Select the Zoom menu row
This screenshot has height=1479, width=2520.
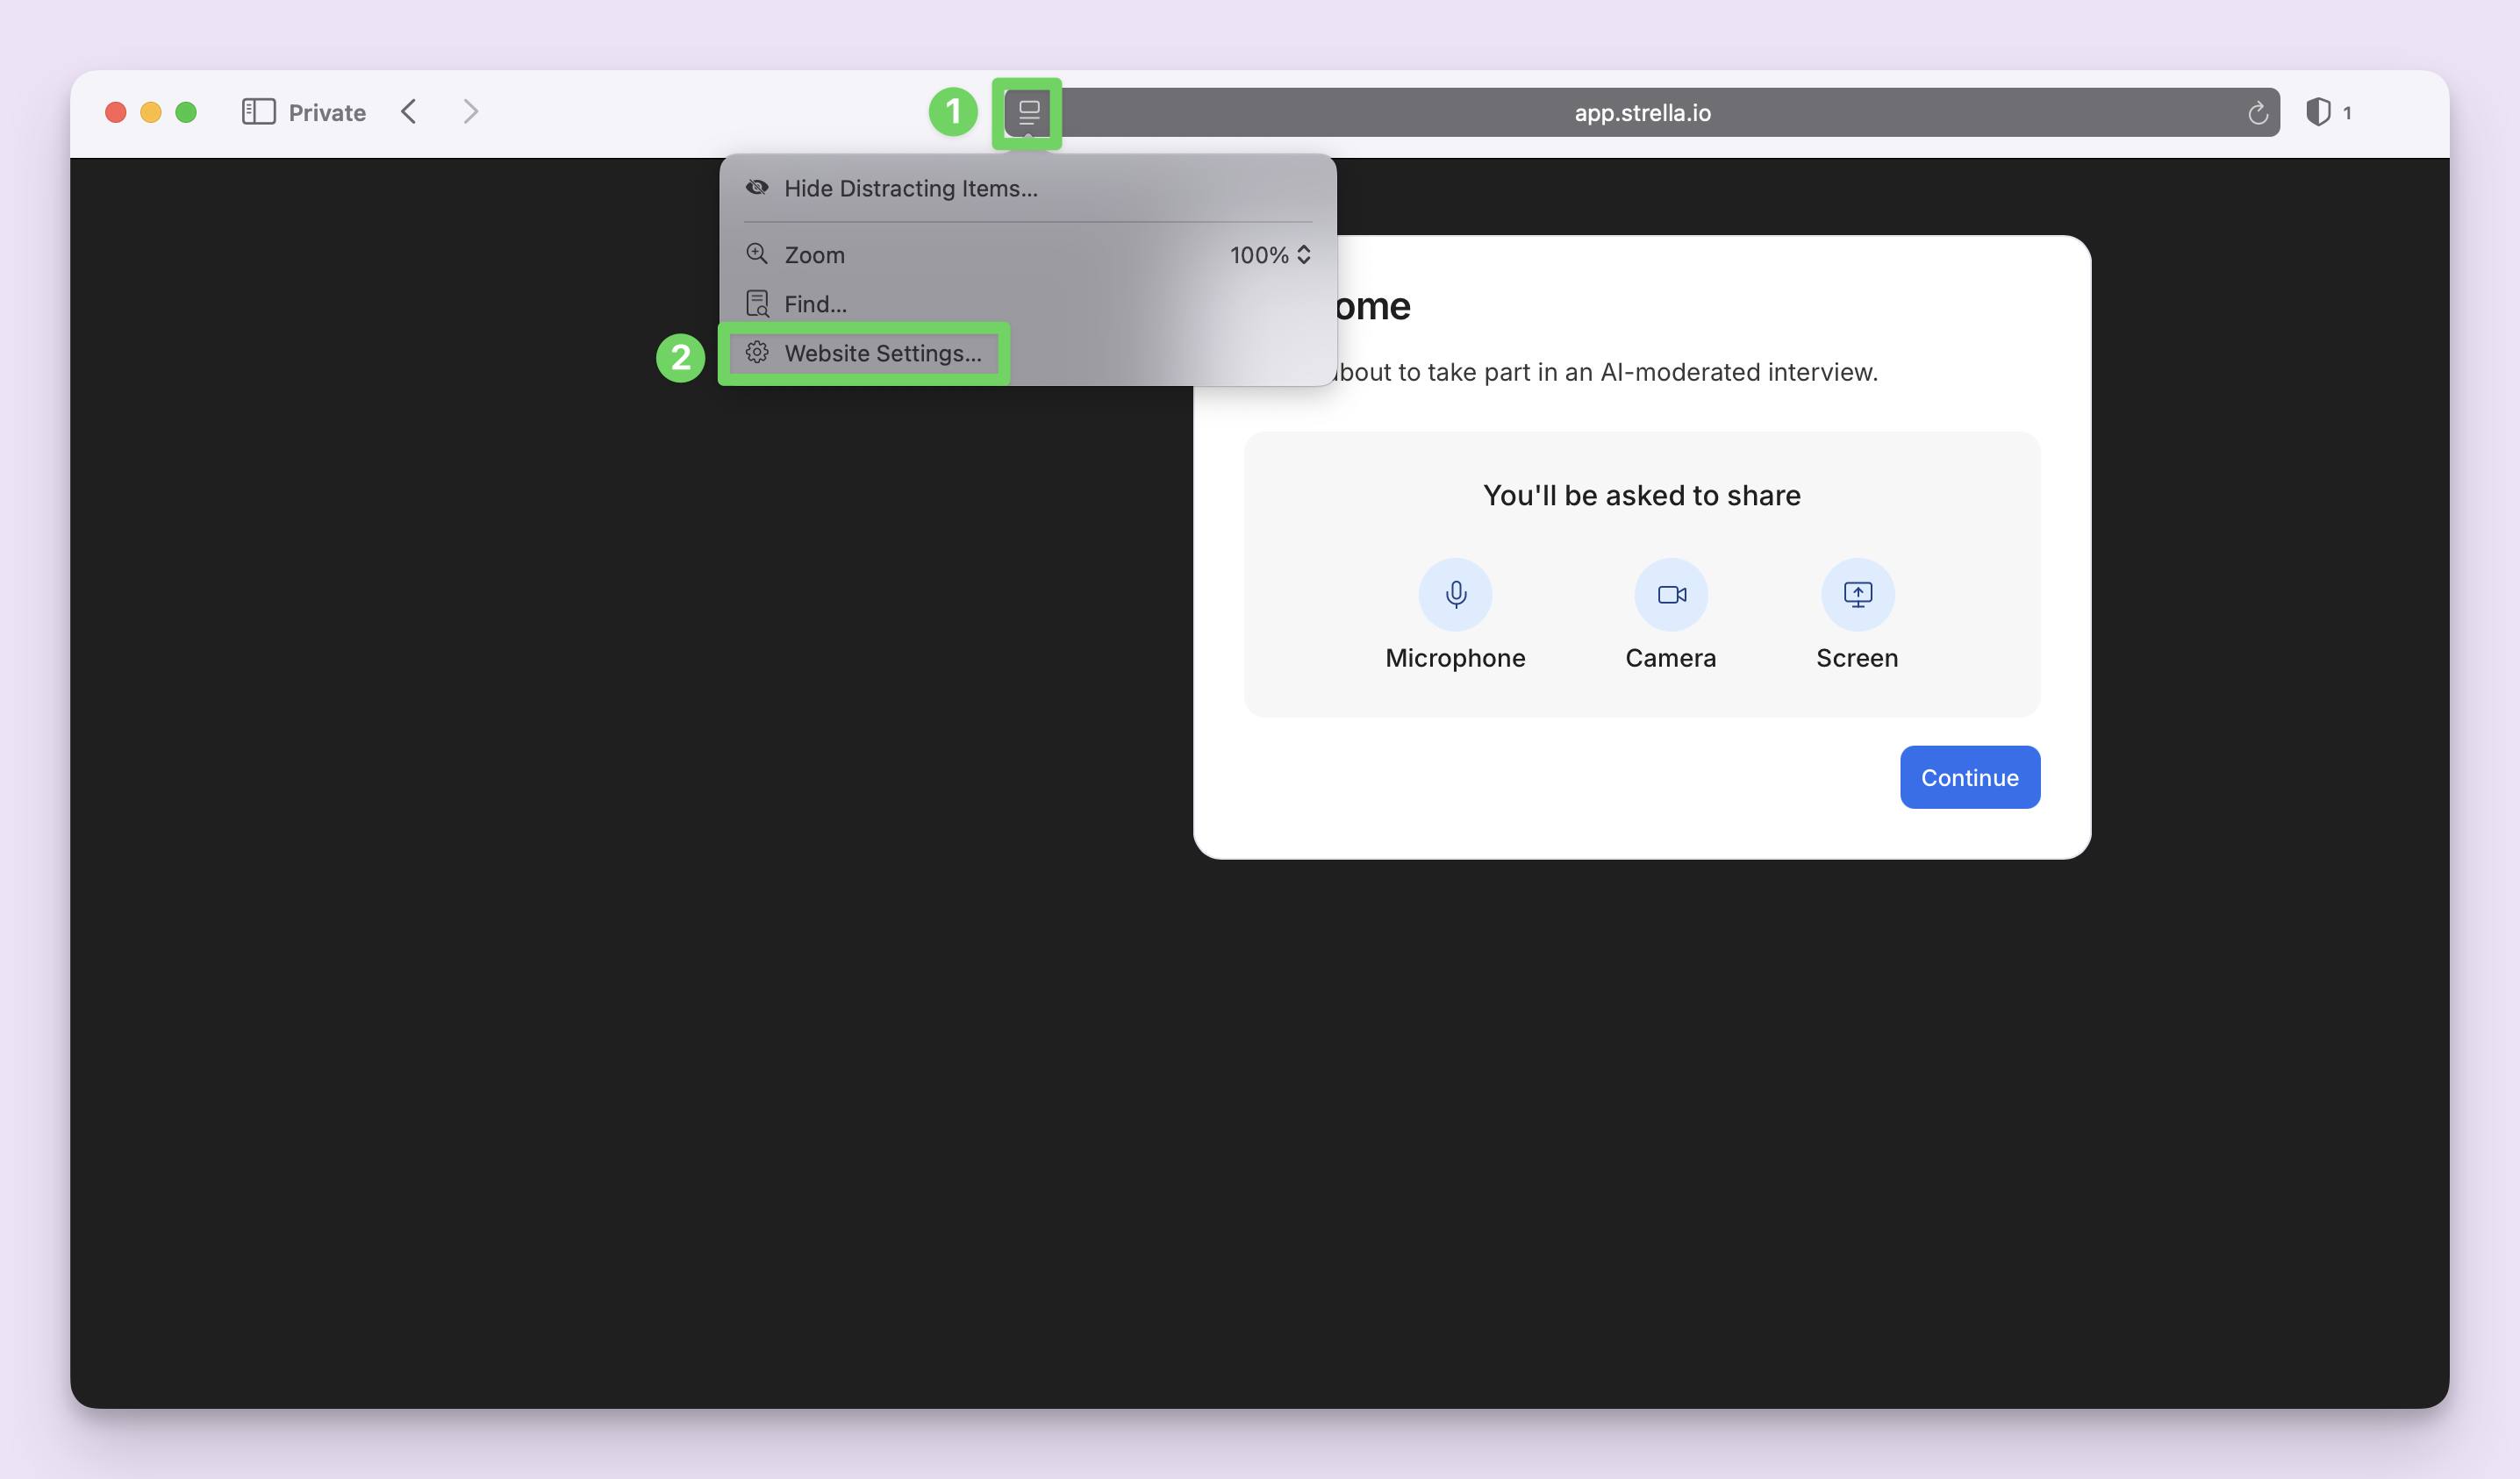tap(814, 255)
